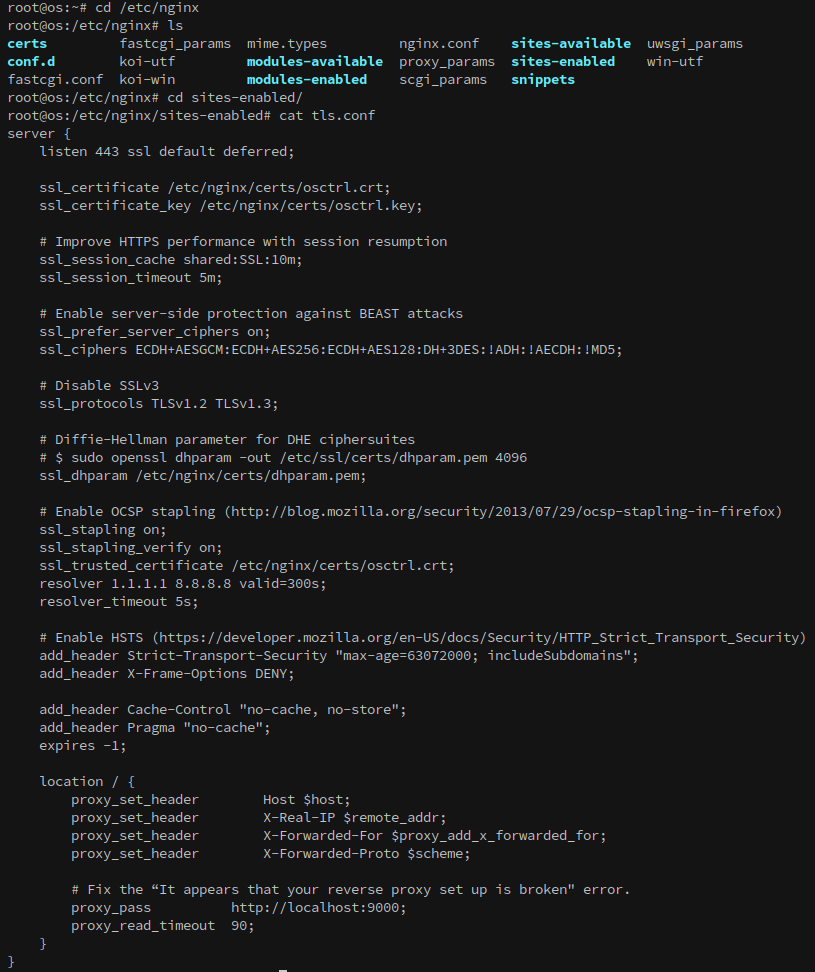This screenshot has width=815, height=972.
Task: Click the ssl_dhparam dhparam.pem path
Action: [251, 475]
